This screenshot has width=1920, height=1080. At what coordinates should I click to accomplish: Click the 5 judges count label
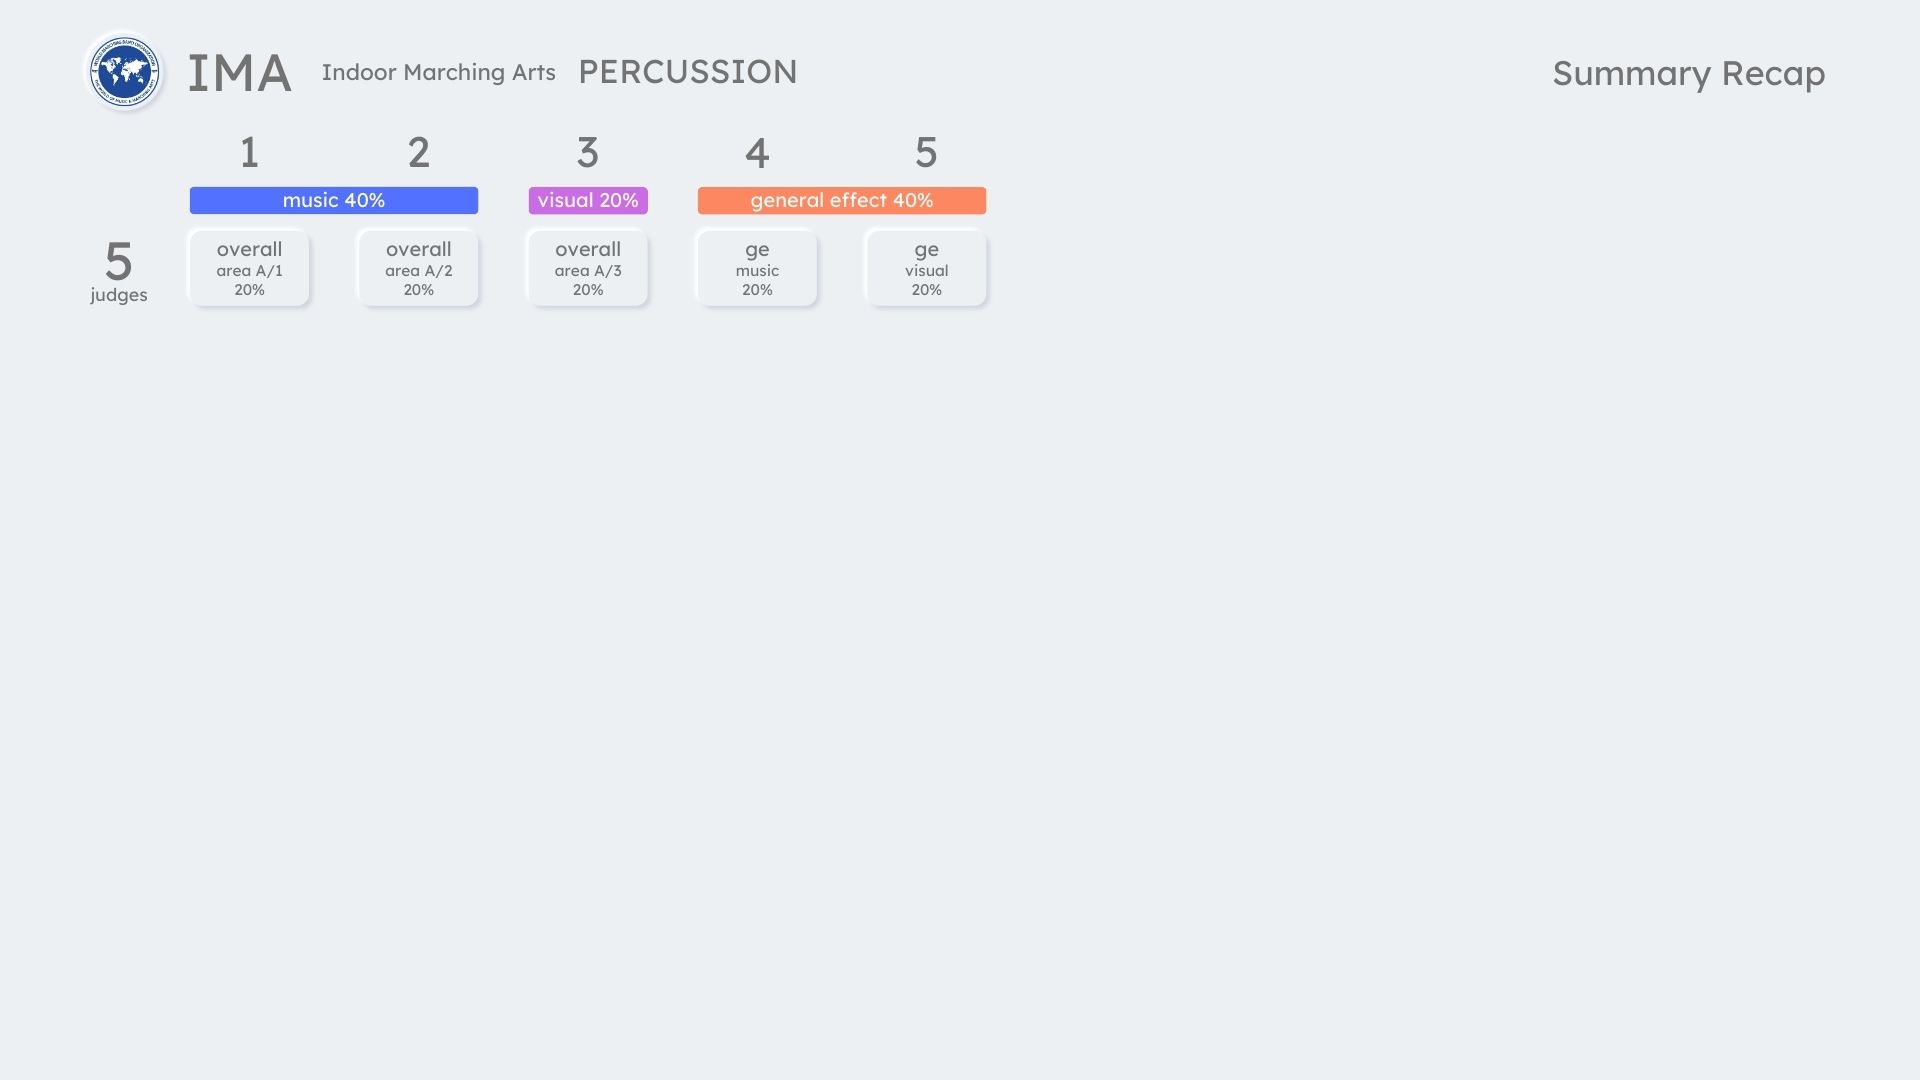coord(119,261)
